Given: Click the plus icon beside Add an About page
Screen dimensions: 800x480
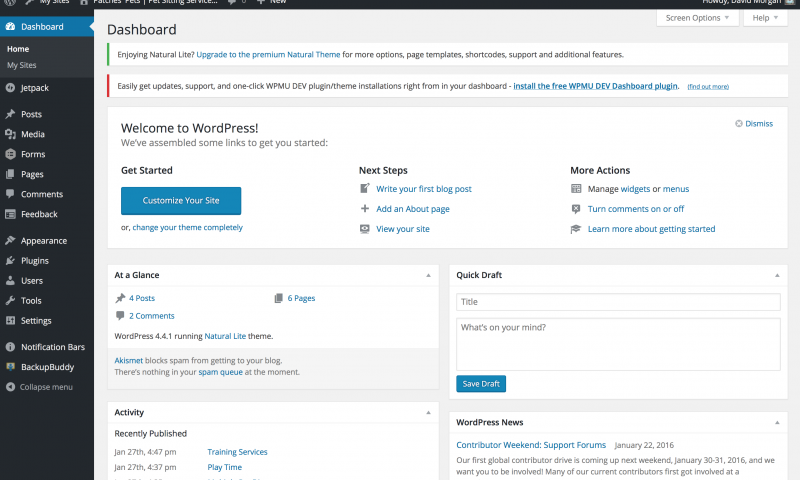Looking at the screenshot, I should pyautogui.click(x=365, y=208).
